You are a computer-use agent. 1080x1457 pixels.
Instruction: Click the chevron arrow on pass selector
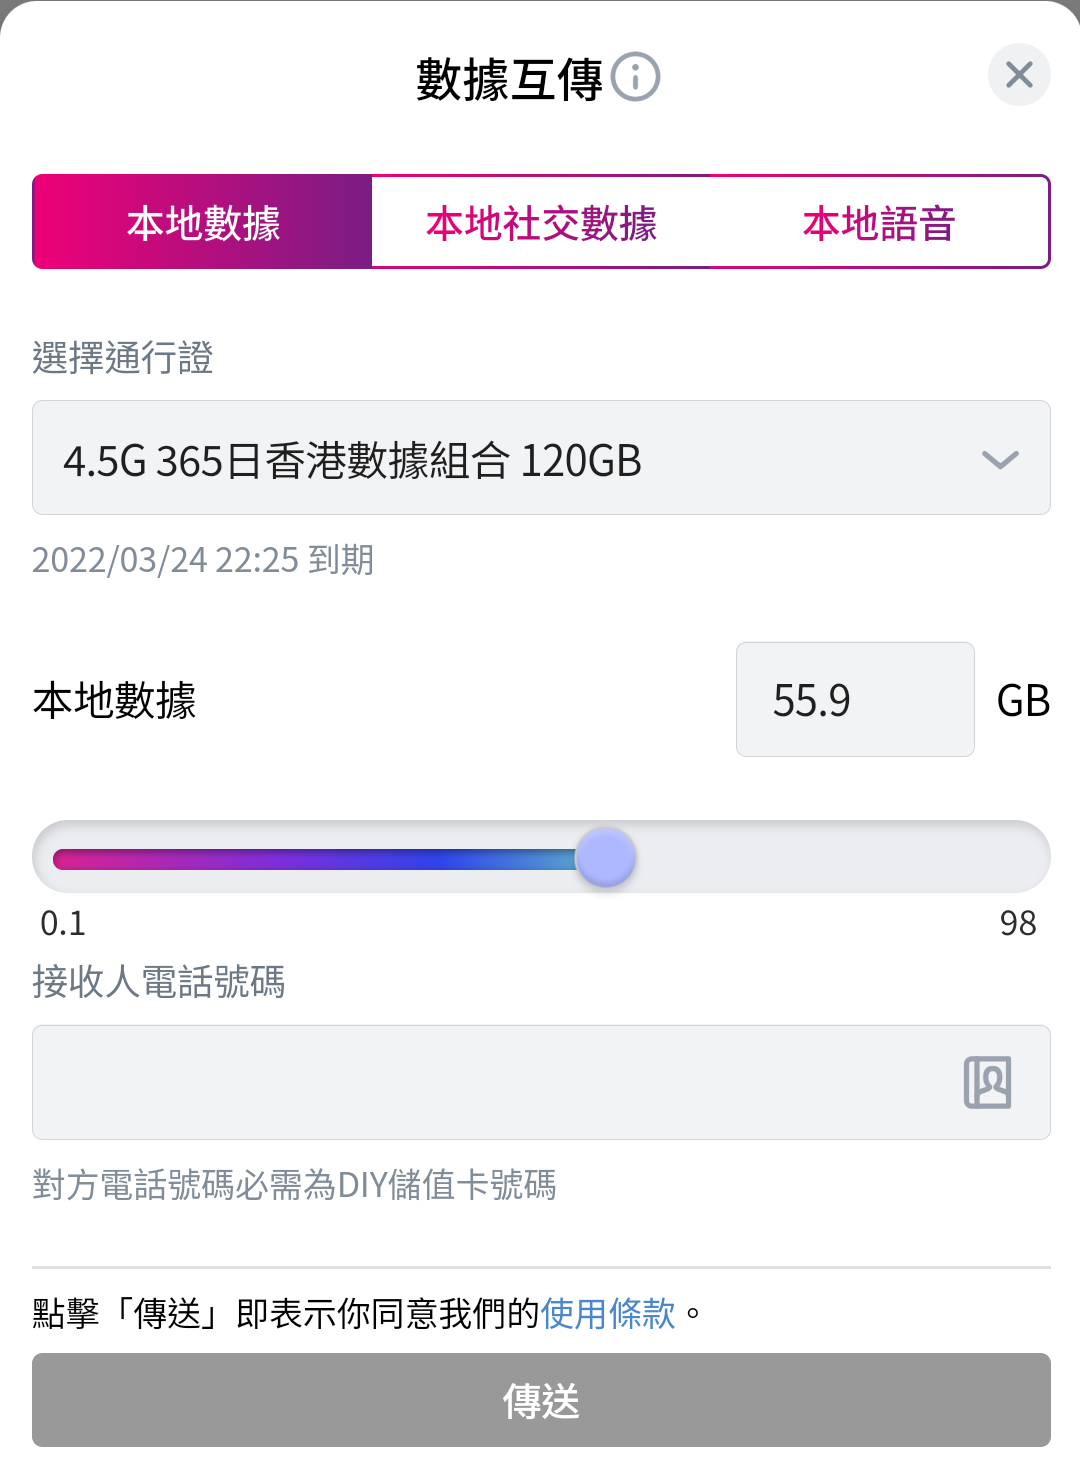pos(1000,459)
